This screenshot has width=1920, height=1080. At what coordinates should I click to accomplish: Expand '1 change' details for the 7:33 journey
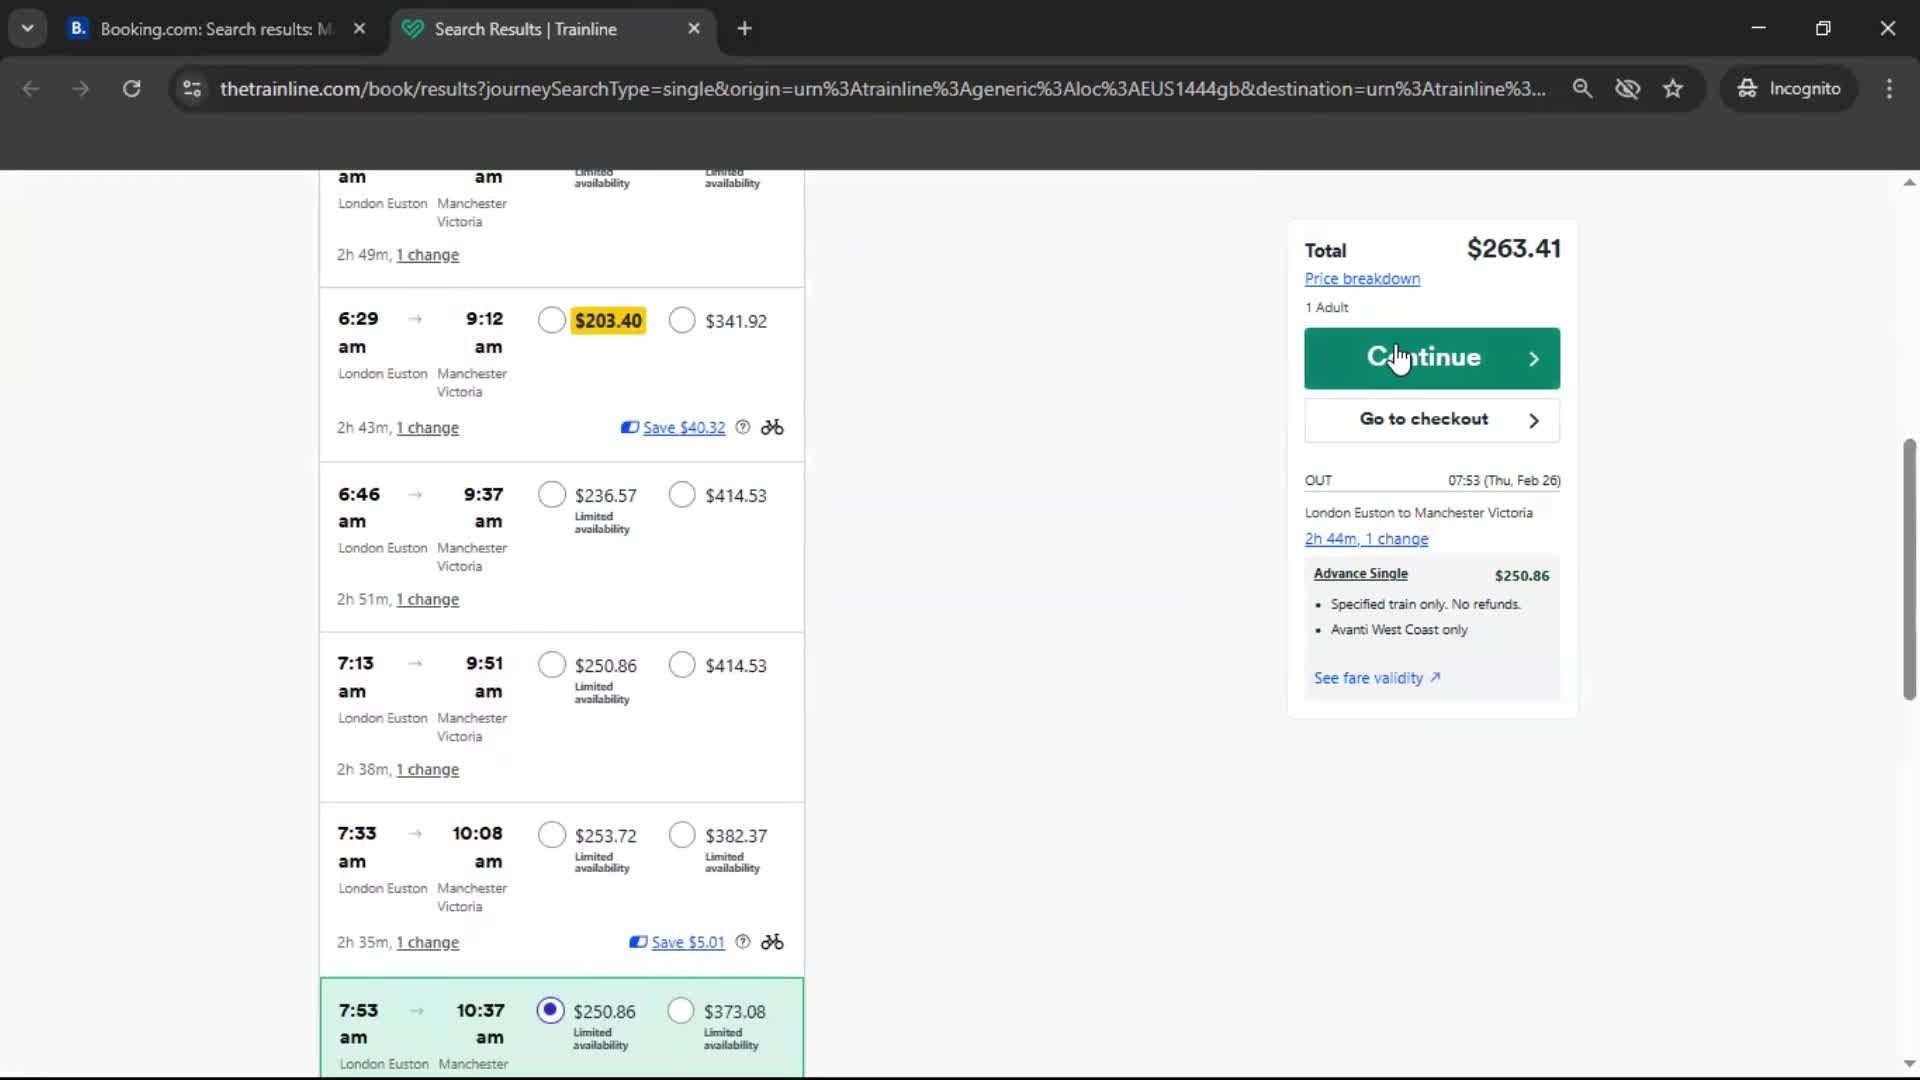coord(426,941)
